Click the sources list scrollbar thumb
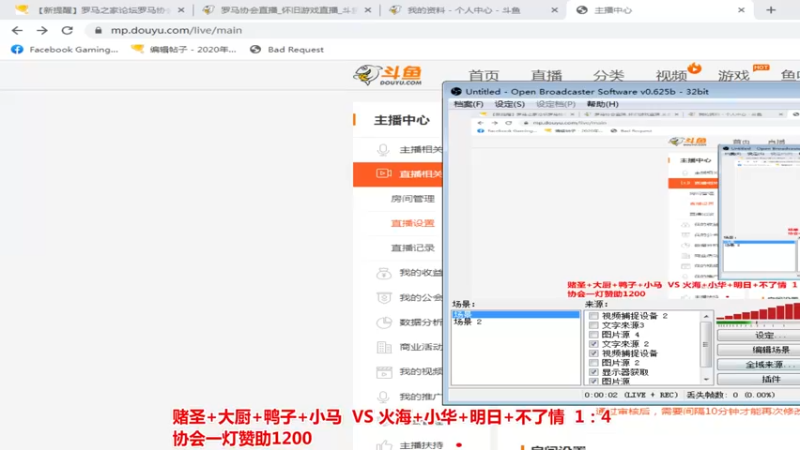Screen dimensions: 800x450 pyautogui.click(x=706, y=344)
